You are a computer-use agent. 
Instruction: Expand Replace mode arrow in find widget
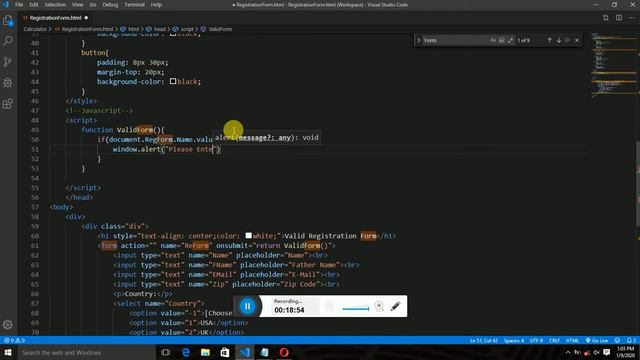[418, 40]
